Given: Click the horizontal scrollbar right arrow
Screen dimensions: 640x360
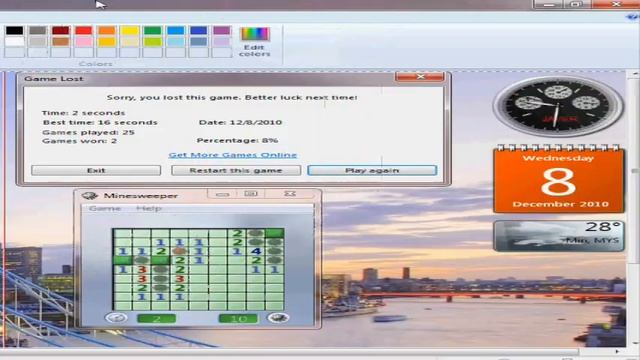Looking at the screenshot, I should (x=617, y=351).
